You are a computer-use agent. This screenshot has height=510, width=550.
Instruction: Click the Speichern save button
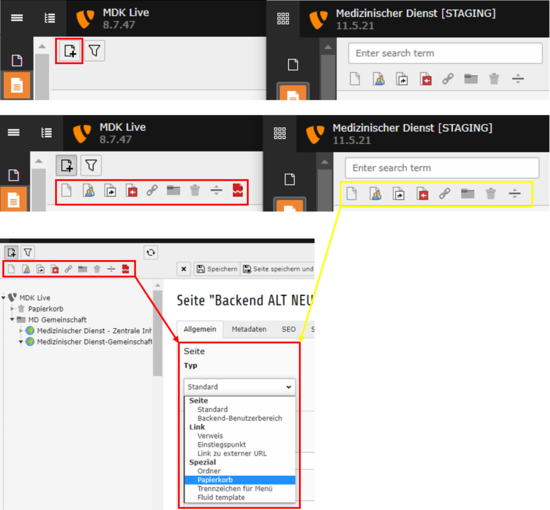(217, 269)
